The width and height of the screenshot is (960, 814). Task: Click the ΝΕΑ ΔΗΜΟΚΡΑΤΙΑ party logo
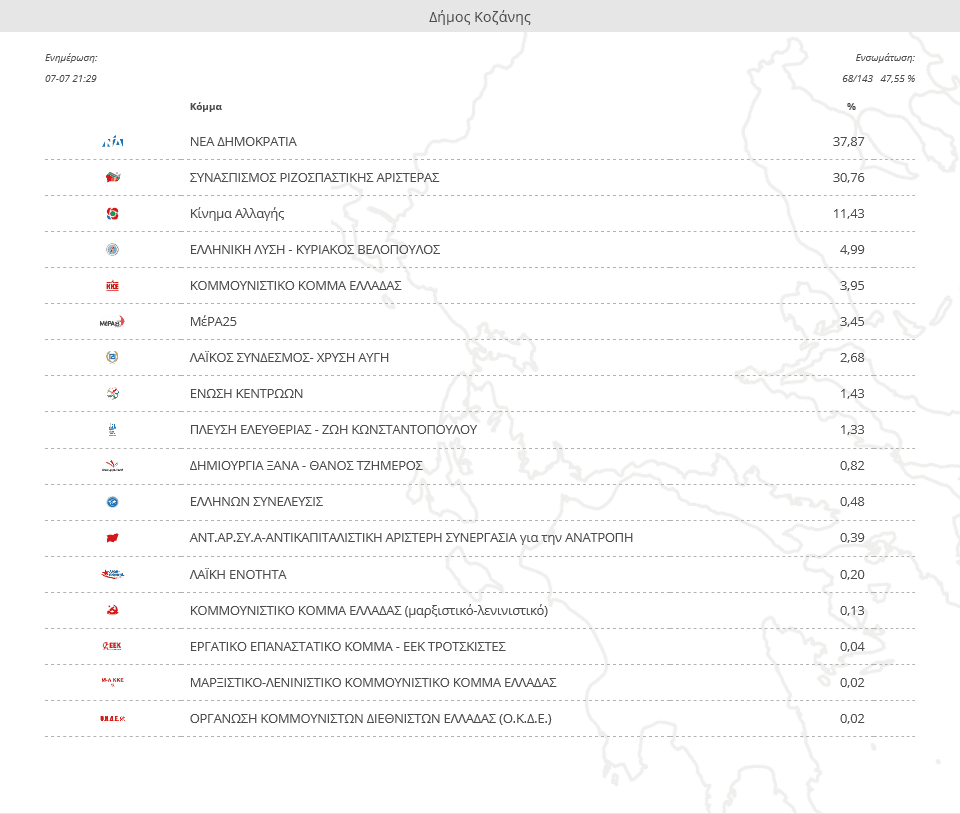coord(113,142)
